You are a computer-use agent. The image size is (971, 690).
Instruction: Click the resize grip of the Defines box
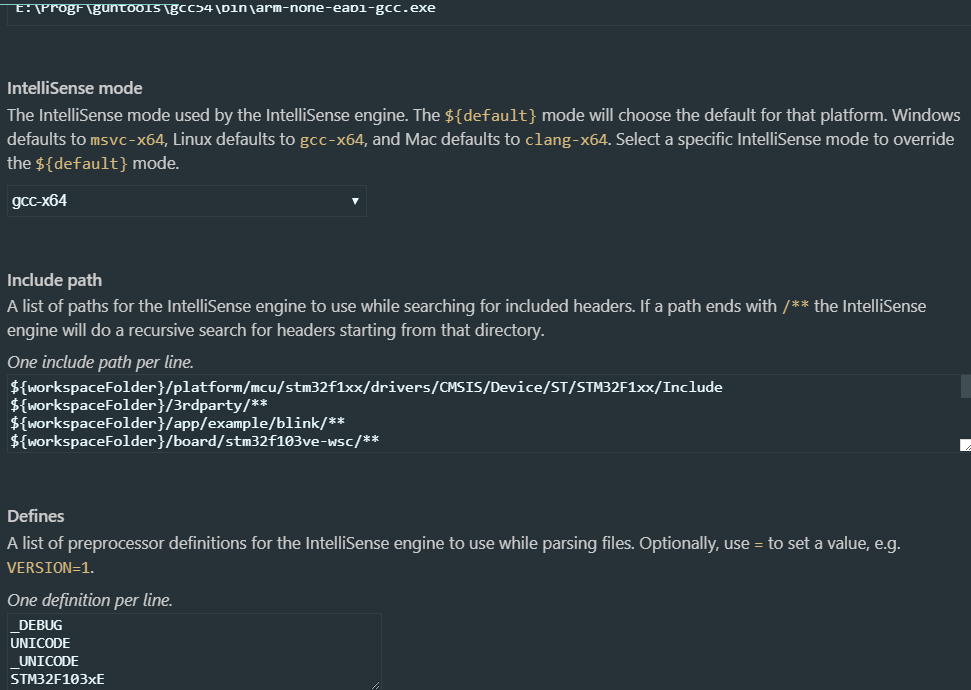pos(376,684)
